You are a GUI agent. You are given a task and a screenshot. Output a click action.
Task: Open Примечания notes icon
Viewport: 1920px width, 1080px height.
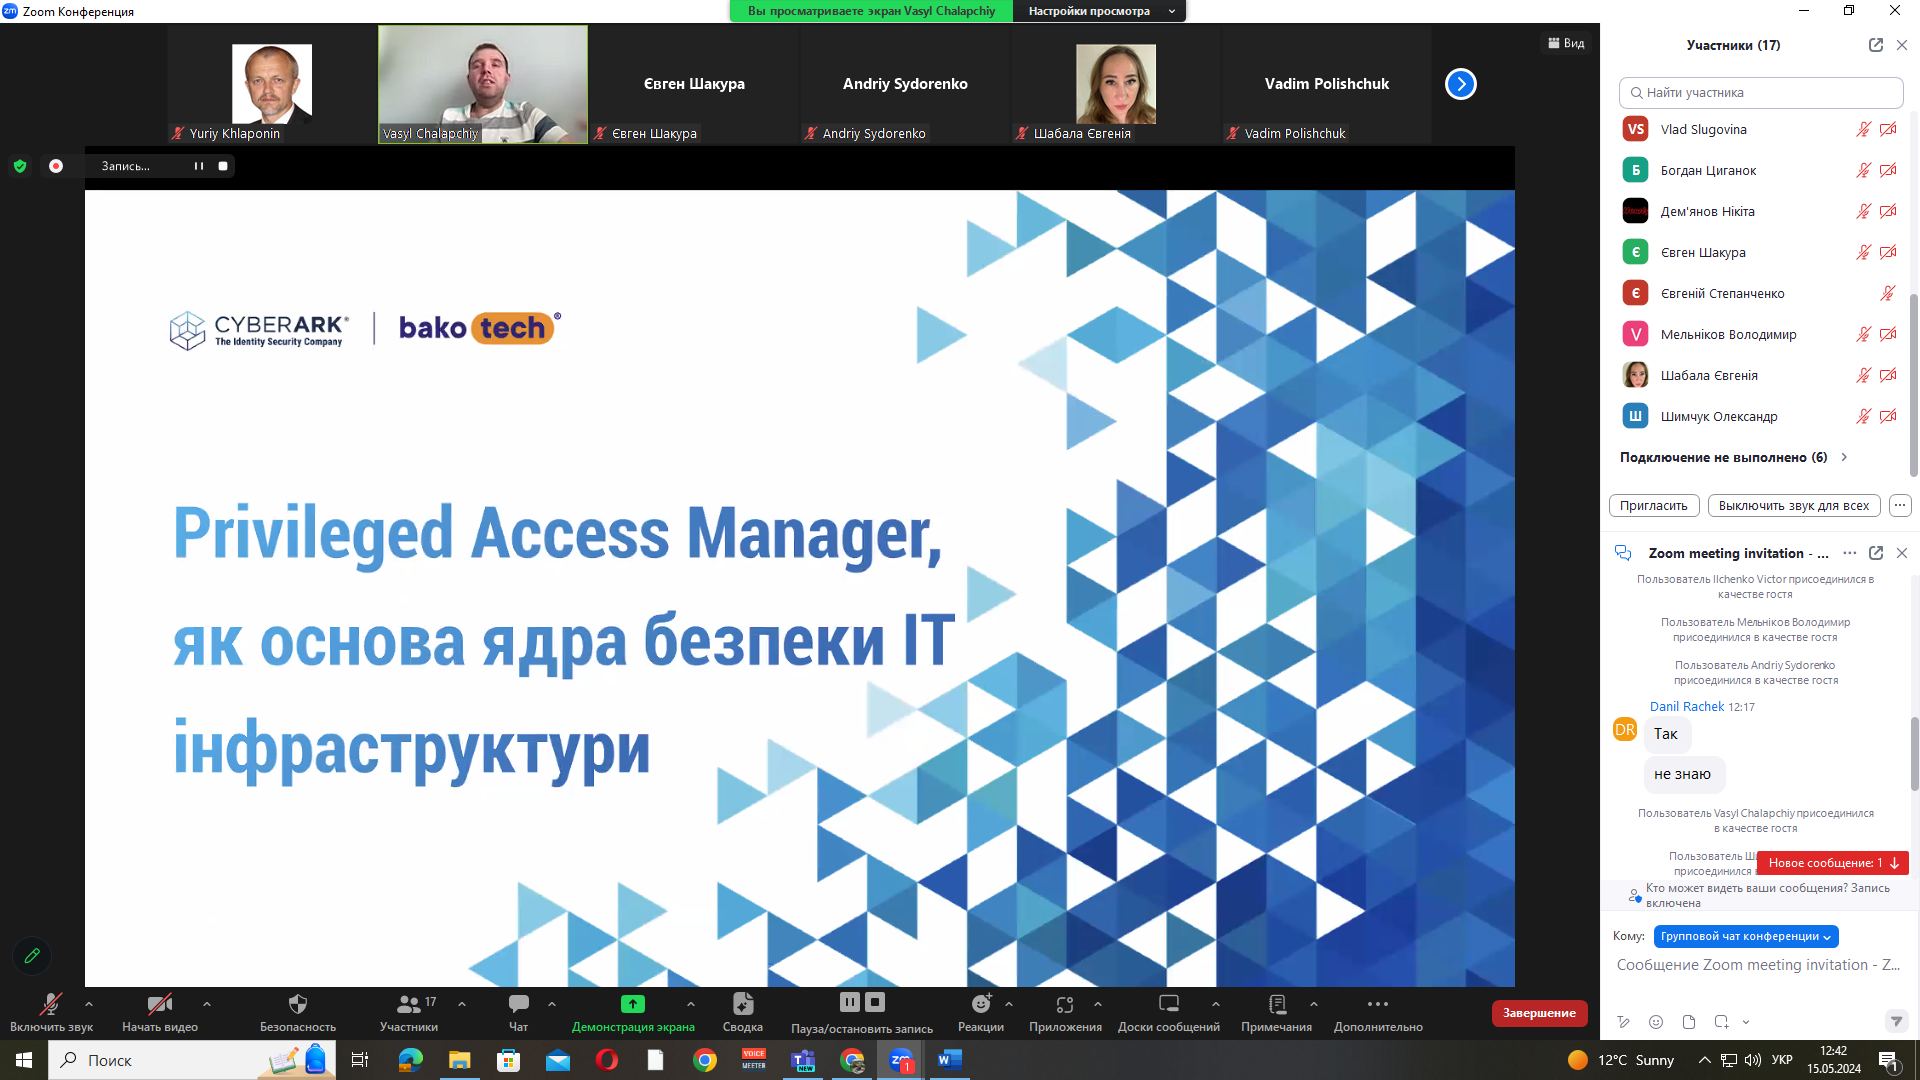[x=1276, y=1012]
